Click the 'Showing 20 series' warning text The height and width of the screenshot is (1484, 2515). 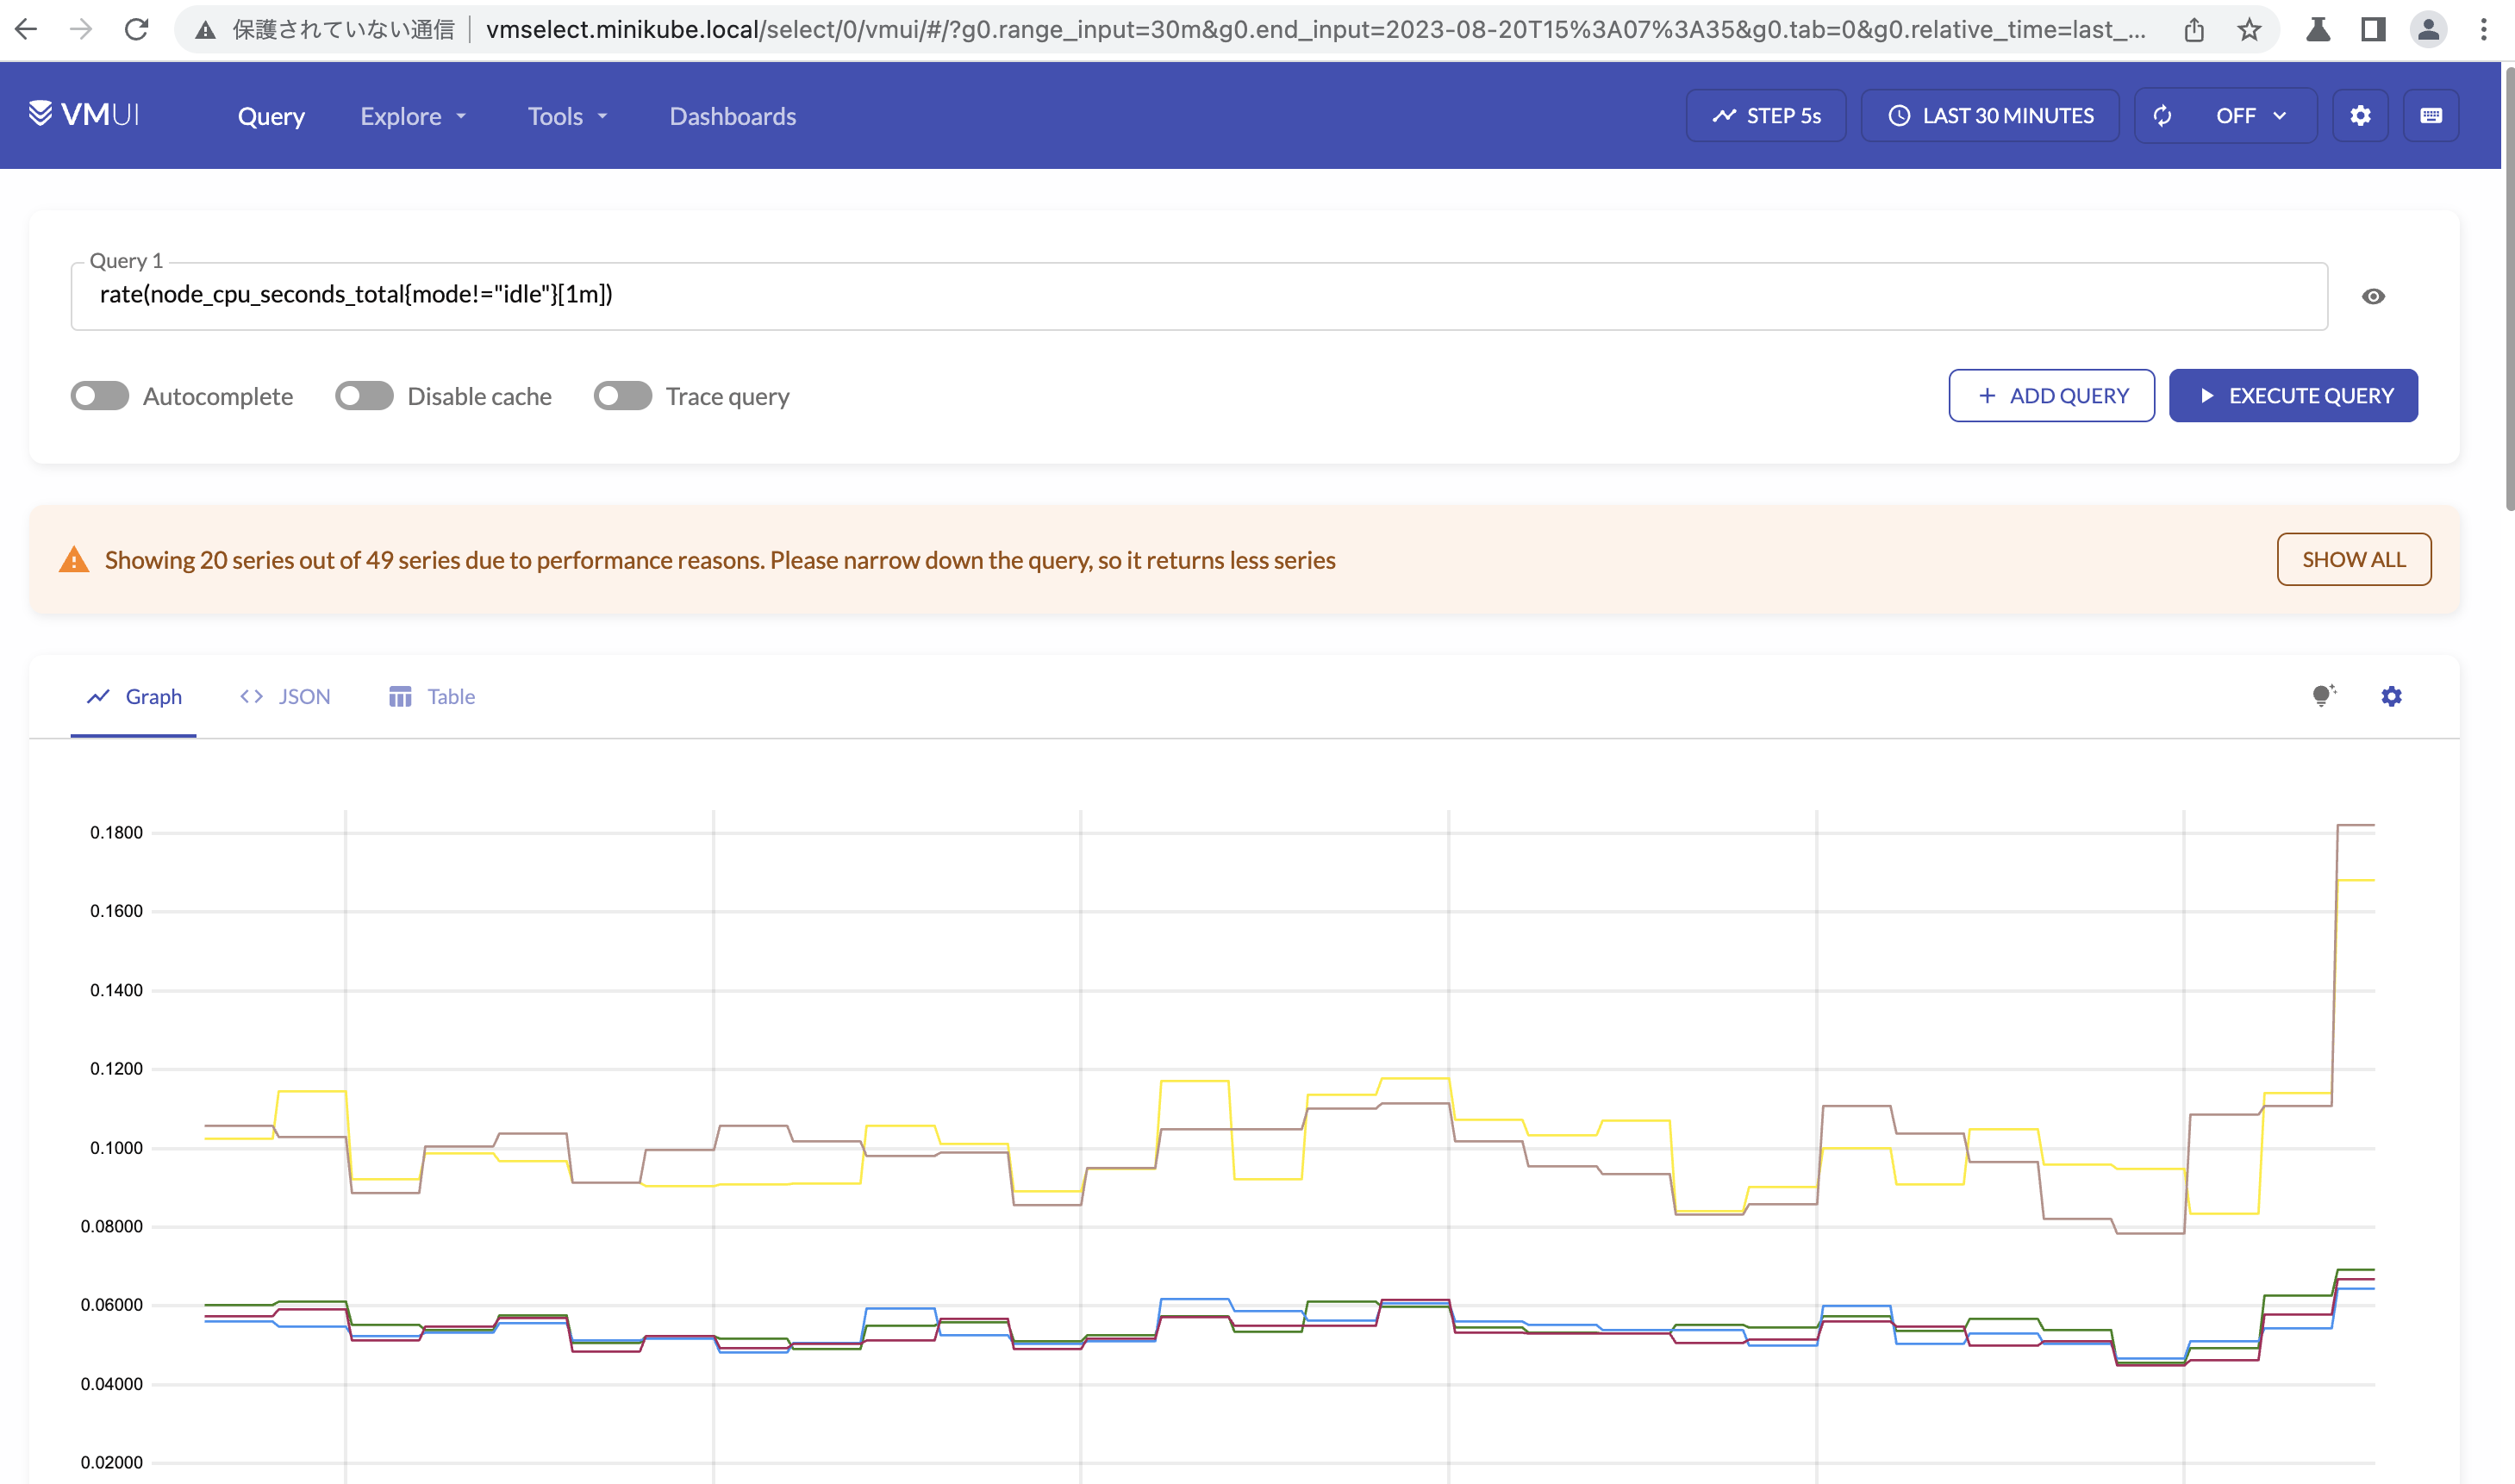(720, 560)
